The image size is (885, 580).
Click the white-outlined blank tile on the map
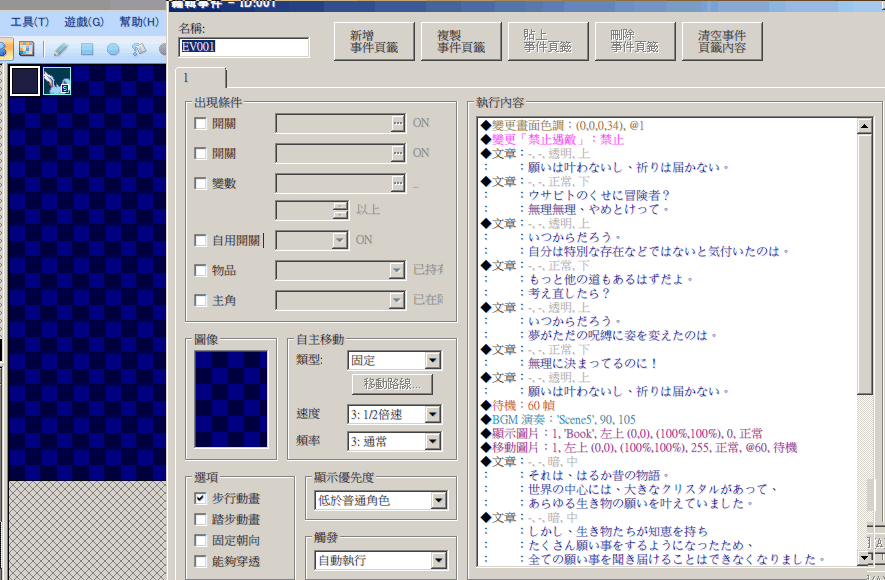25,81
